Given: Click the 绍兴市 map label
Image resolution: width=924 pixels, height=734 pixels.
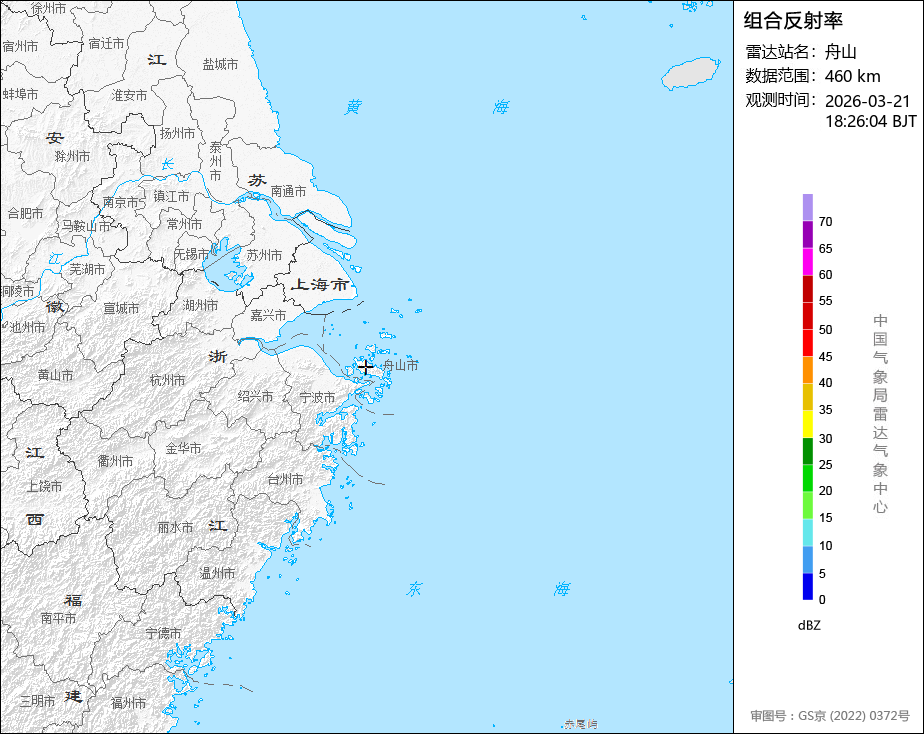Looking at the screenshot, I should pyautogui.click(x=255, y=396).
